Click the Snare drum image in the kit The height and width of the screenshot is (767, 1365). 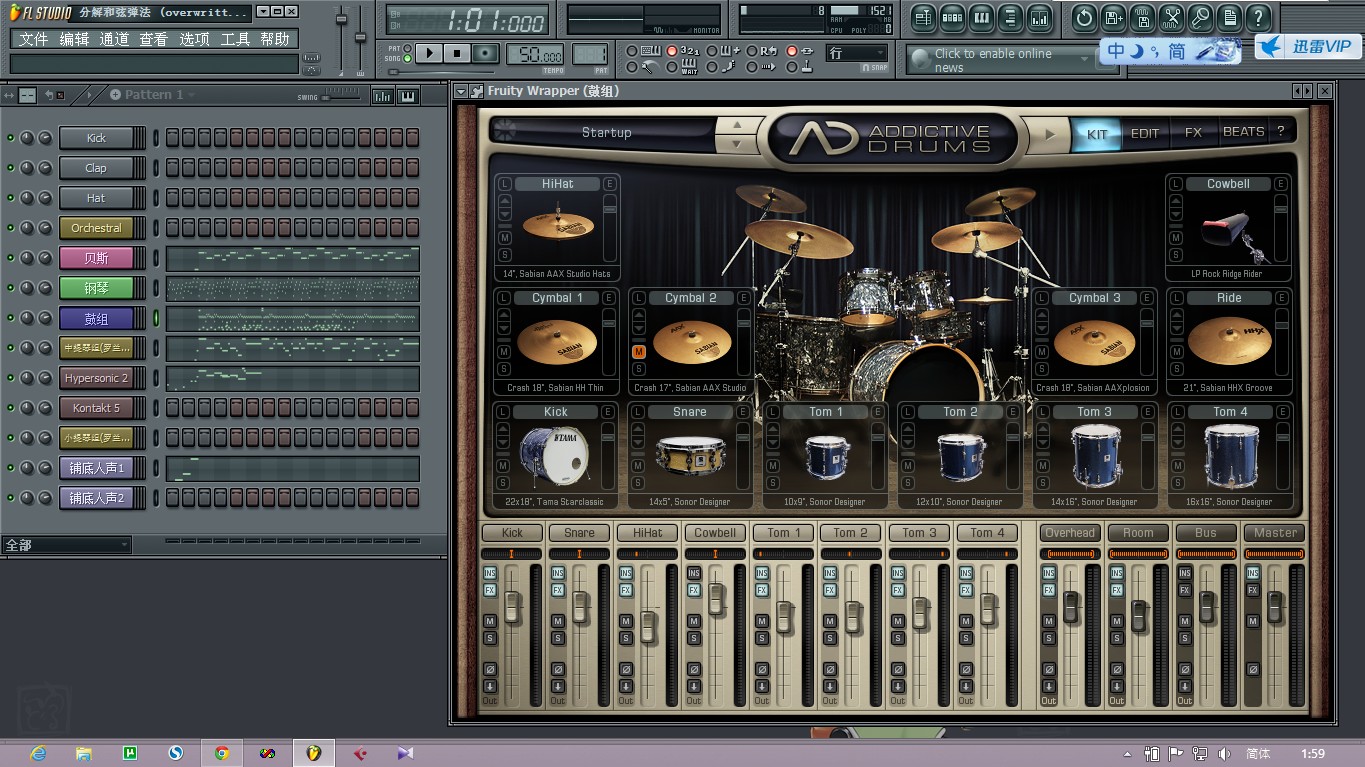tap(690, 455)
